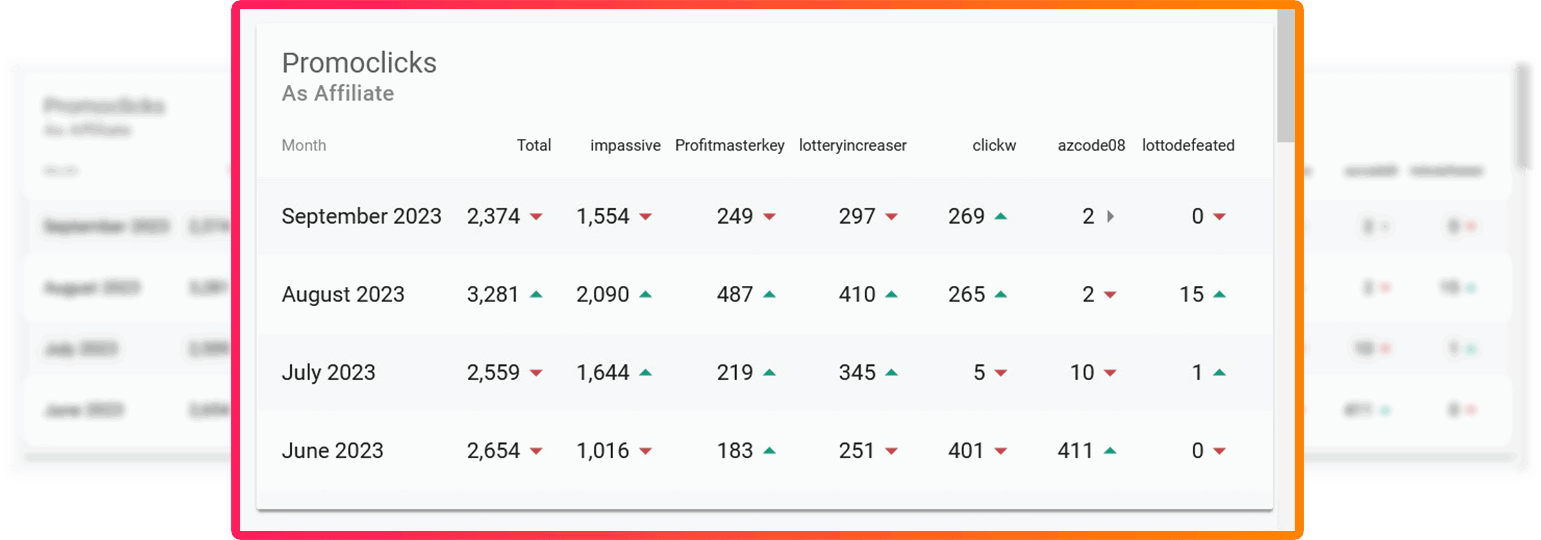This screenshot has width=1541, height=540.
Task: Sort by the Month column header
Action: click(304, 145)
